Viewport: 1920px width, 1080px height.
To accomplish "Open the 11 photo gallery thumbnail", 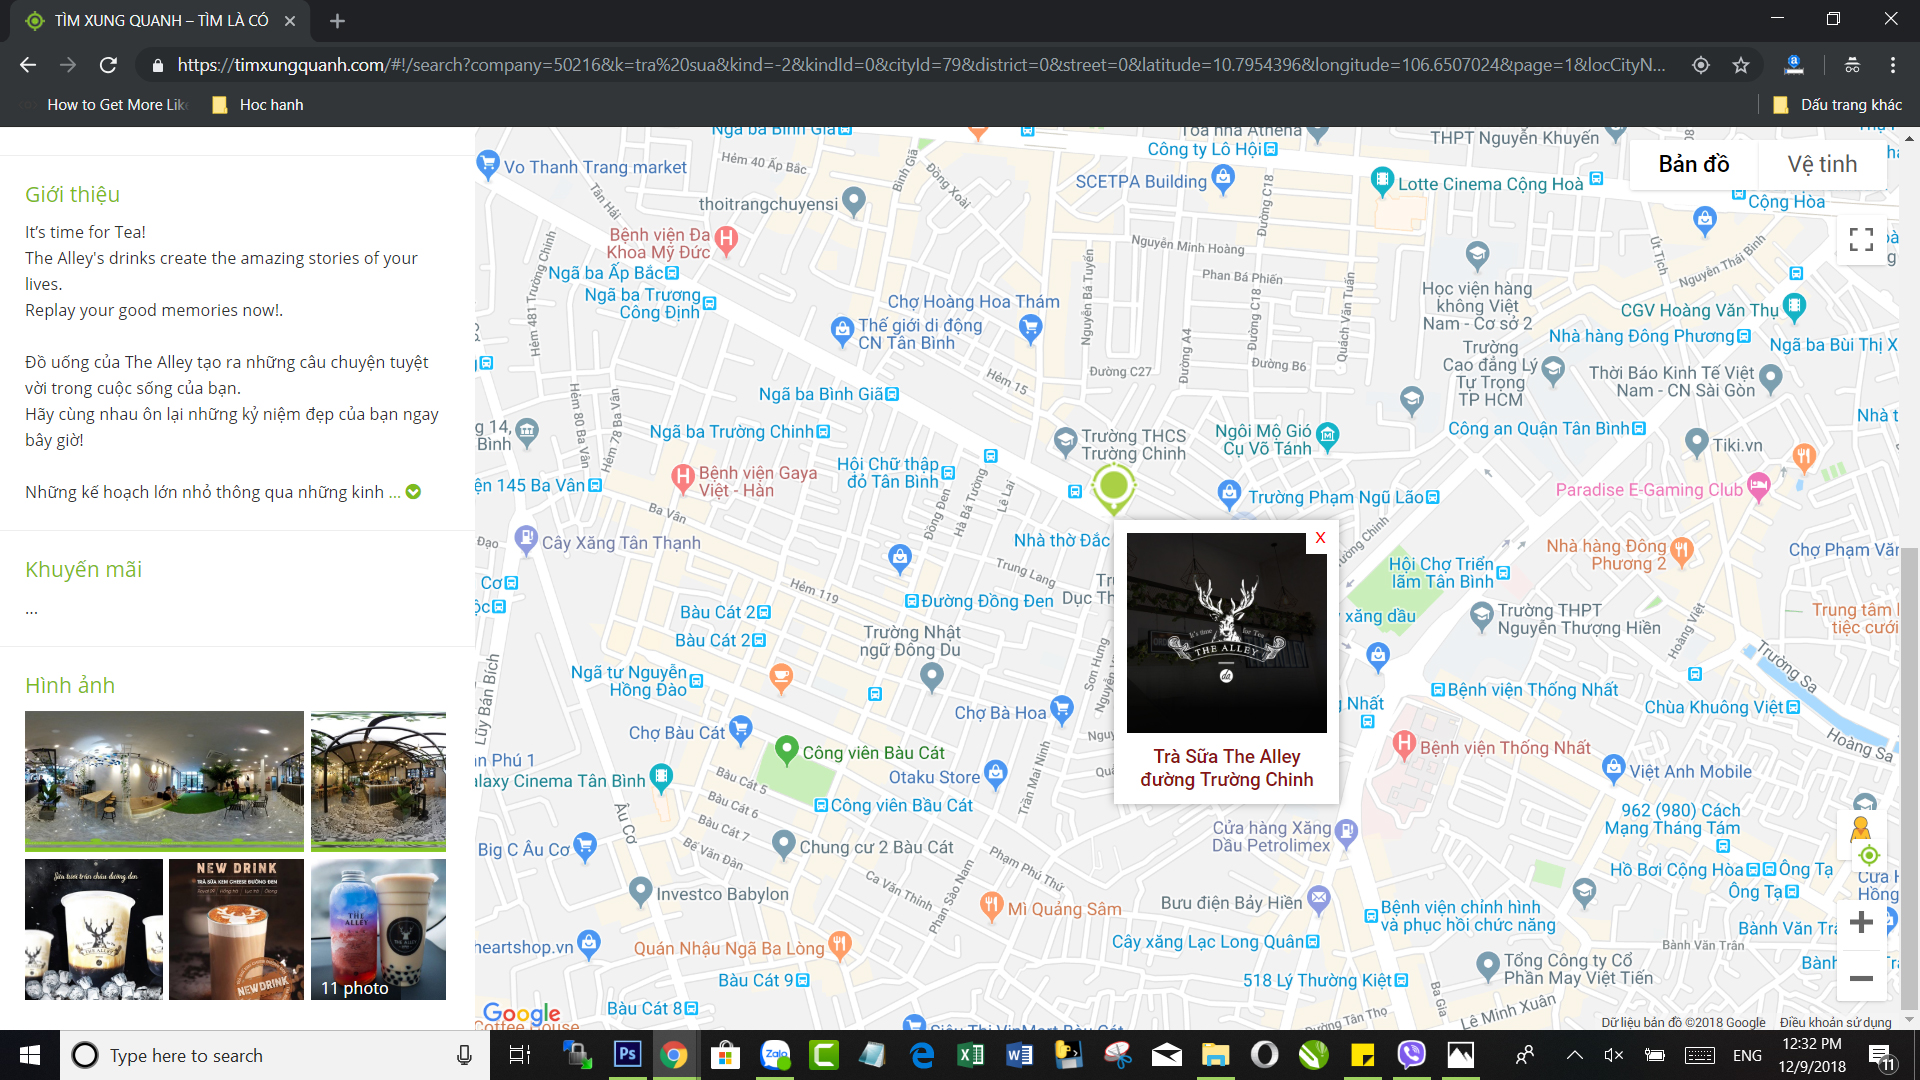I will coord(378,929).
